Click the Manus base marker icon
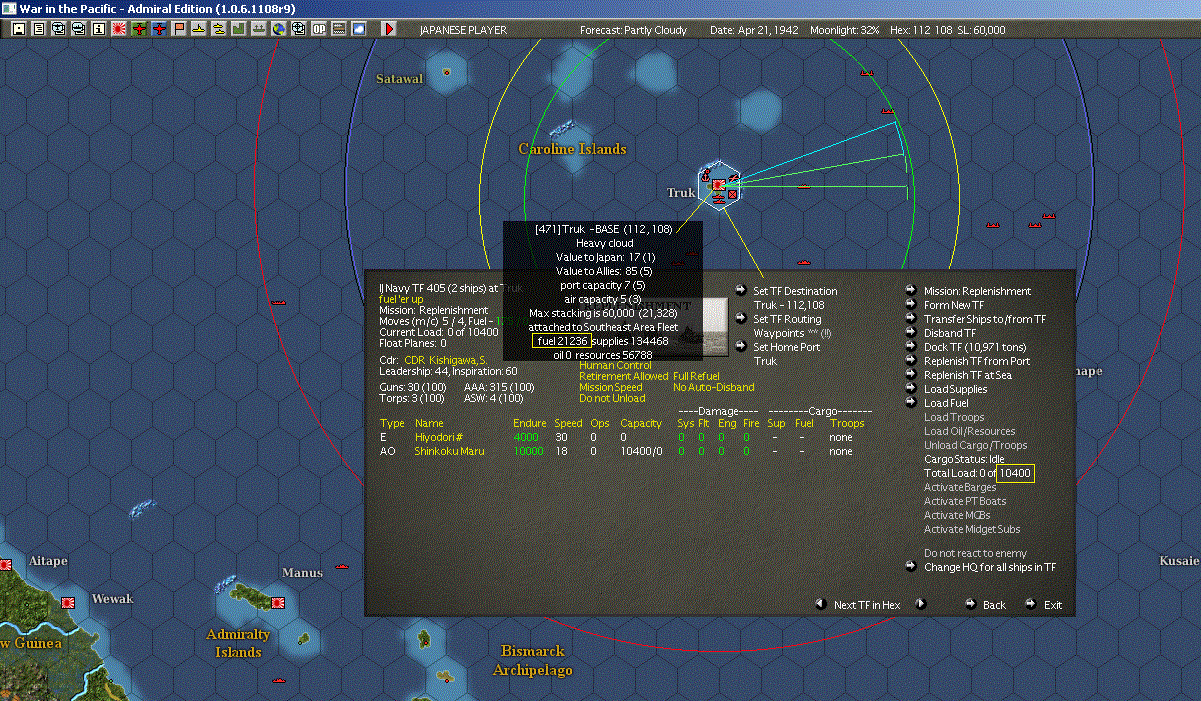1201x701 pixels. (278, 603)
